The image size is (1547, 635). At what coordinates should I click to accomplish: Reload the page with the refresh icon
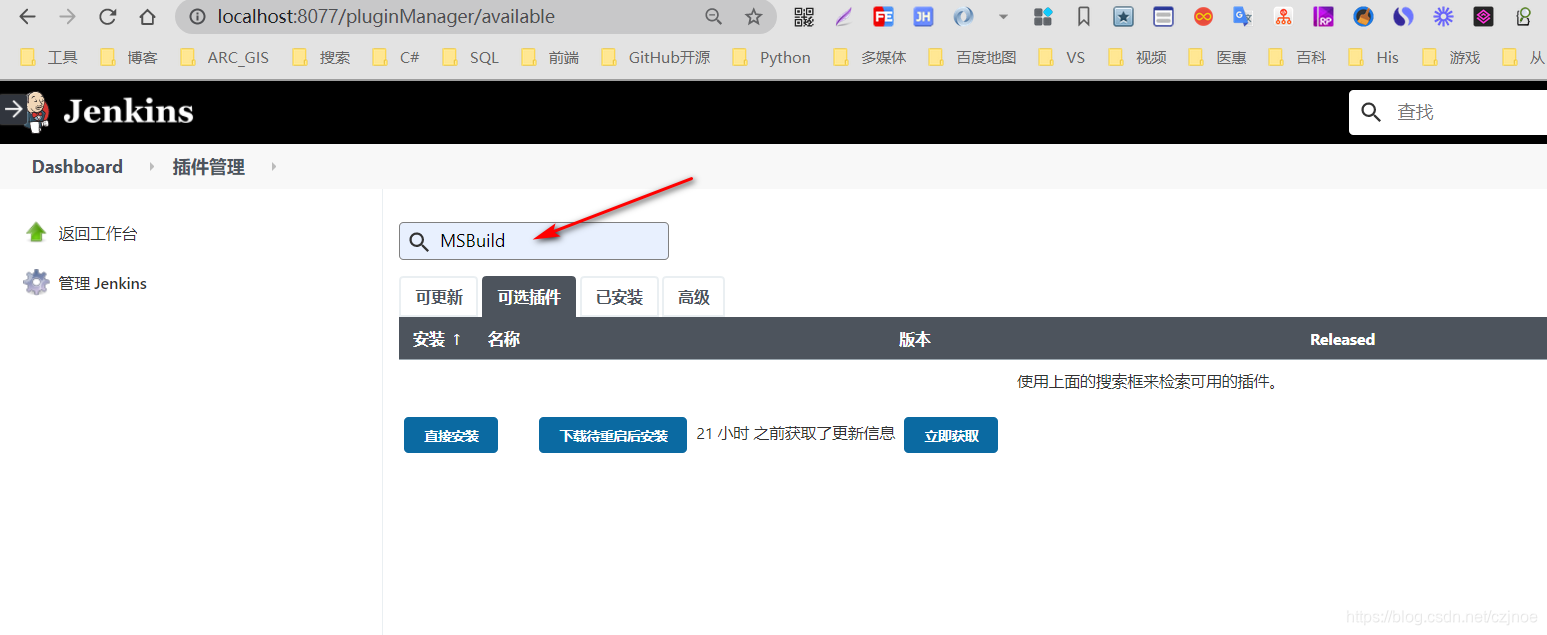[x=107, y=16]
